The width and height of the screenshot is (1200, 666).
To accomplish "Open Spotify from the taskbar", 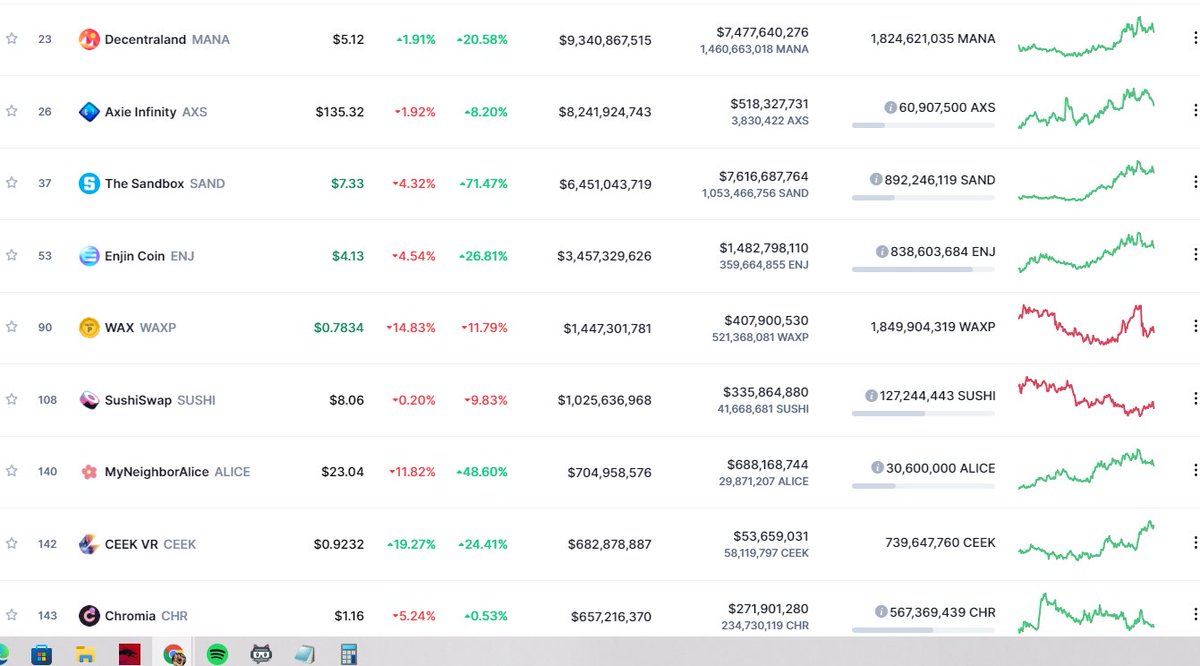I will click(x=218, y=655).
